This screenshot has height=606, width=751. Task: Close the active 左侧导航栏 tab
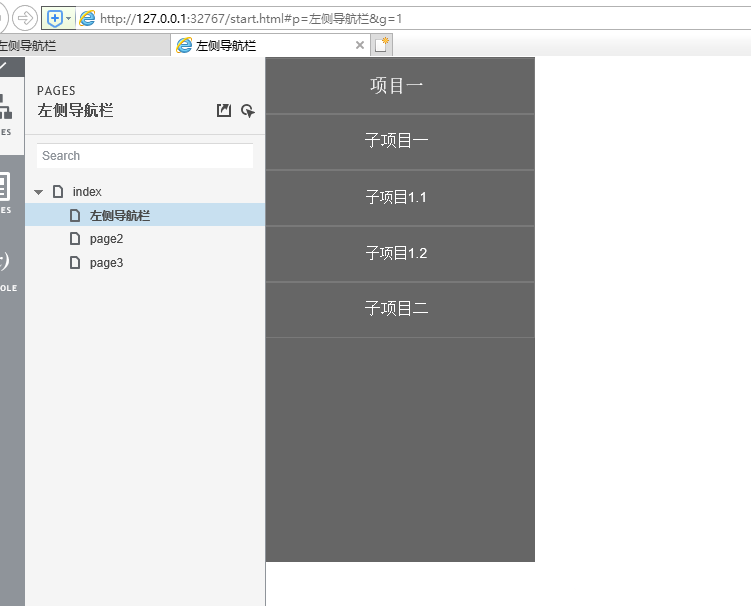(x=360, y=45)
